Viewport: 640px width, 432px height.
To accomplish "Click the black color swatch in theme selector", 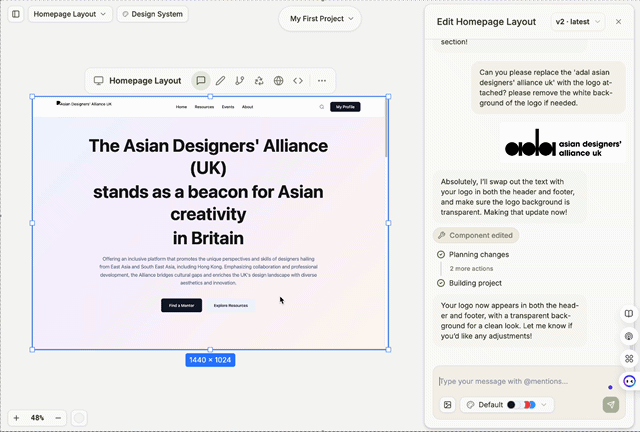I will click(x=511, y=405).
